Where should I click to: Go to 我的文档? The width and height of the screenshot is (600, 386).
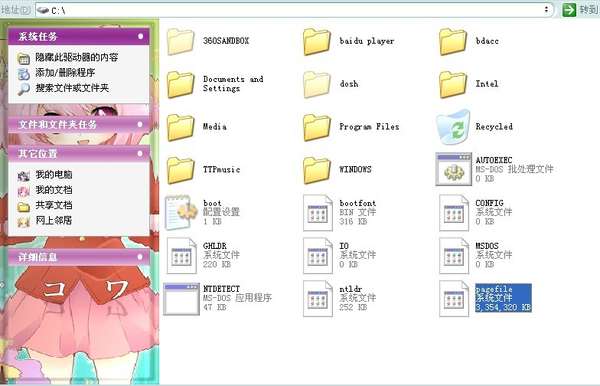click(54, 190)
